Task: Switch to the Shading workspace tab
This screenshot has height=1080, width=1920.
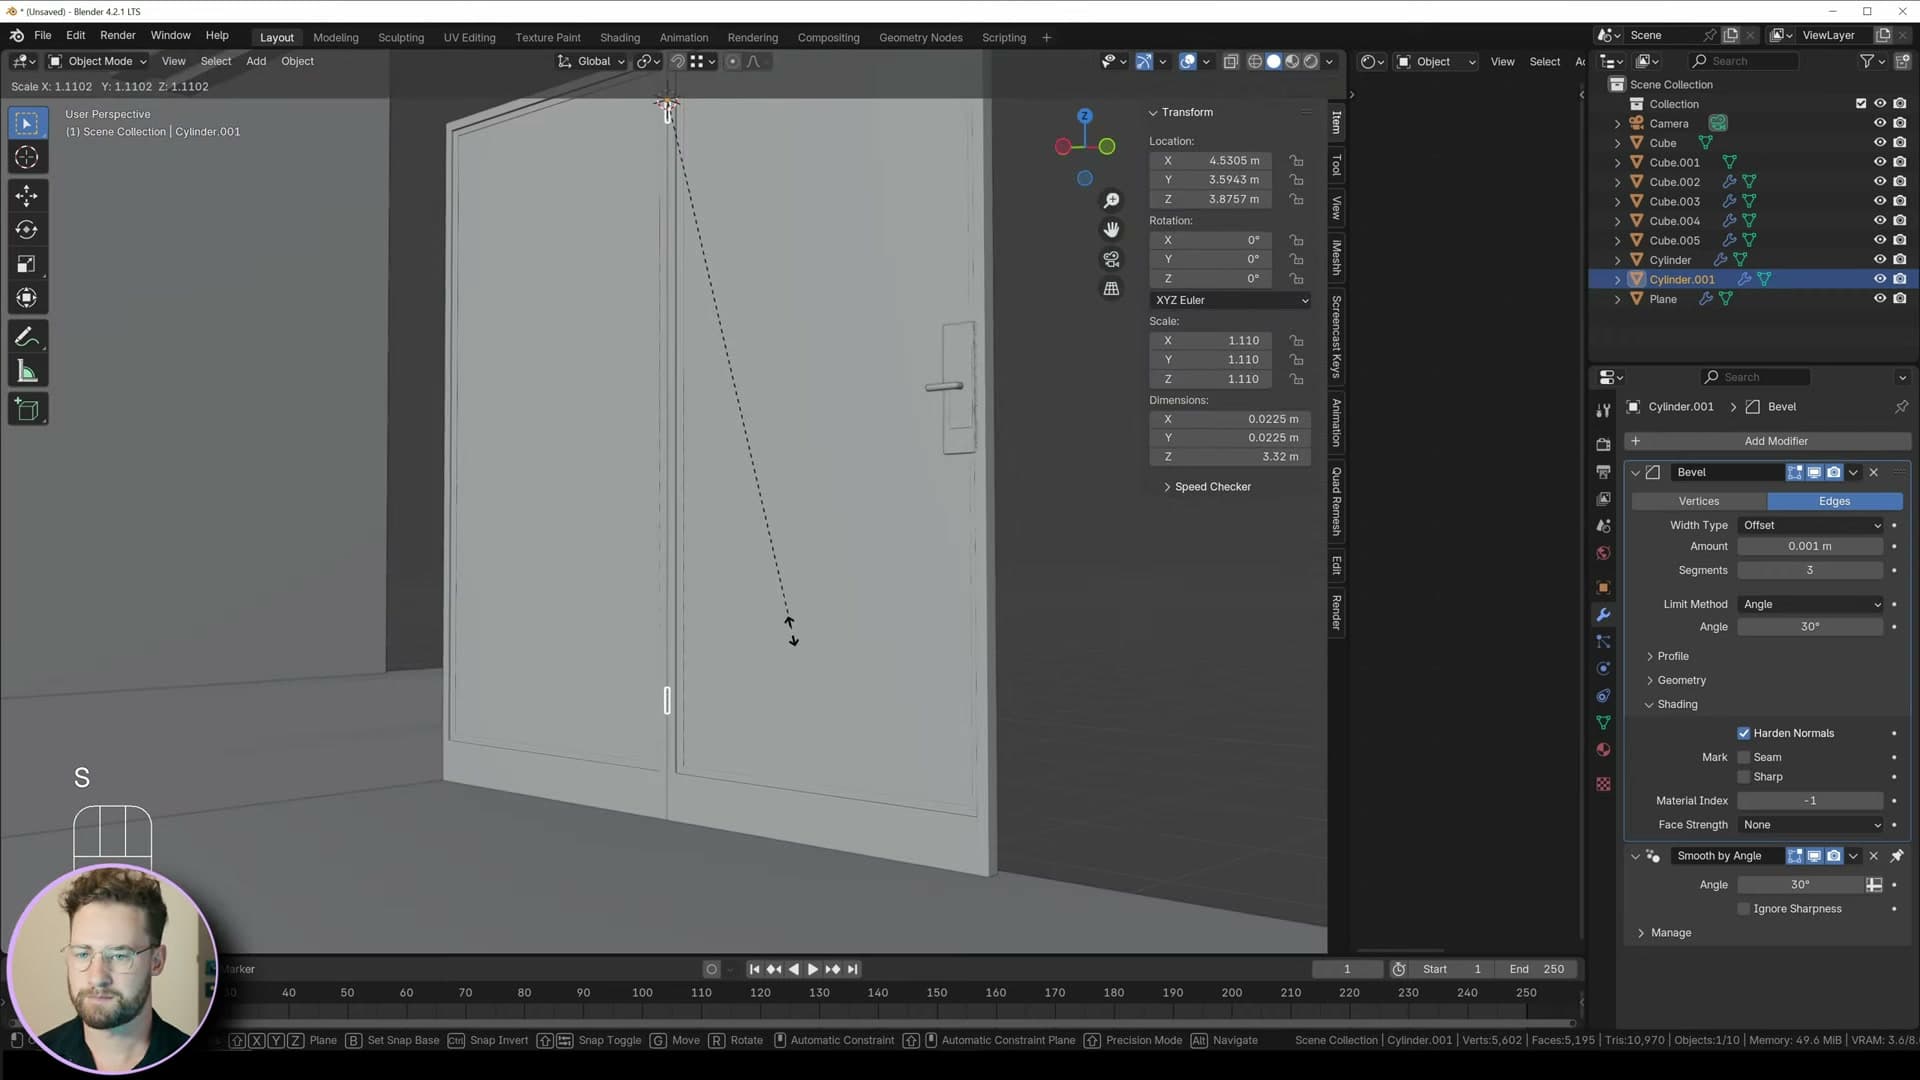Action: pyautogui.click(x=620, y=37)
